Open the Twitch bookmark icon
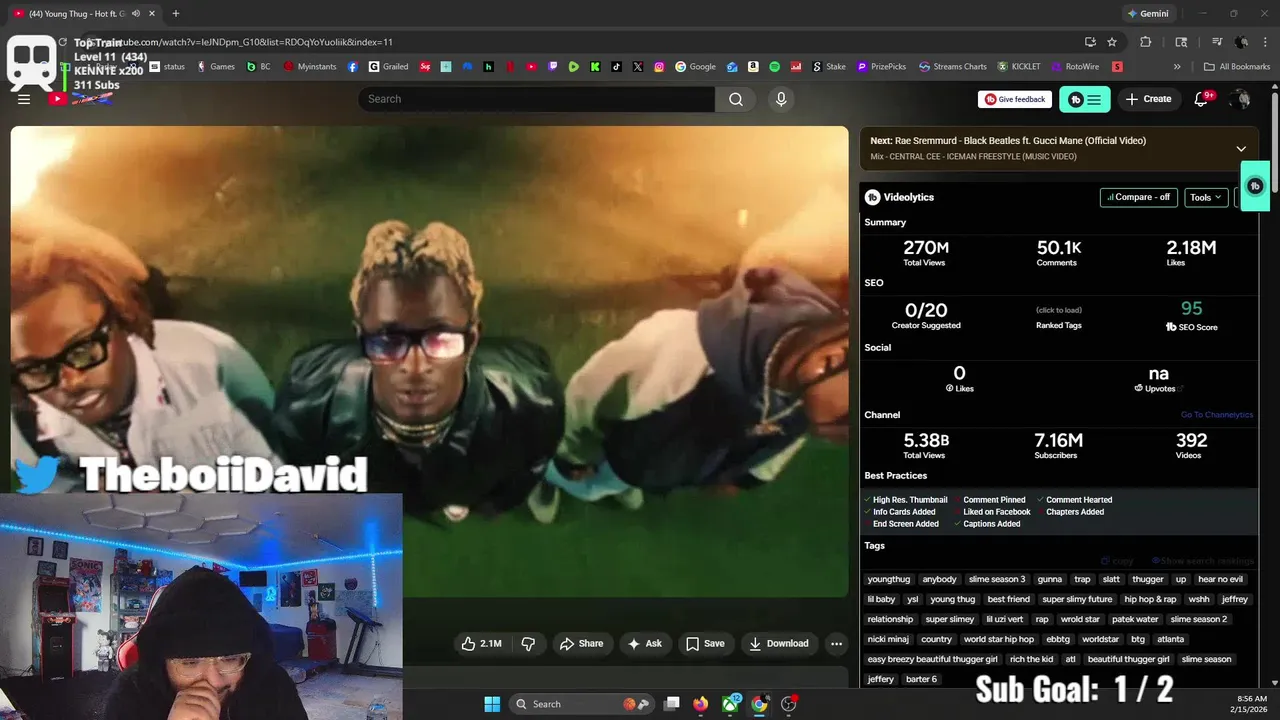This screenshot has width=1280, height=720. click(553, 67)
